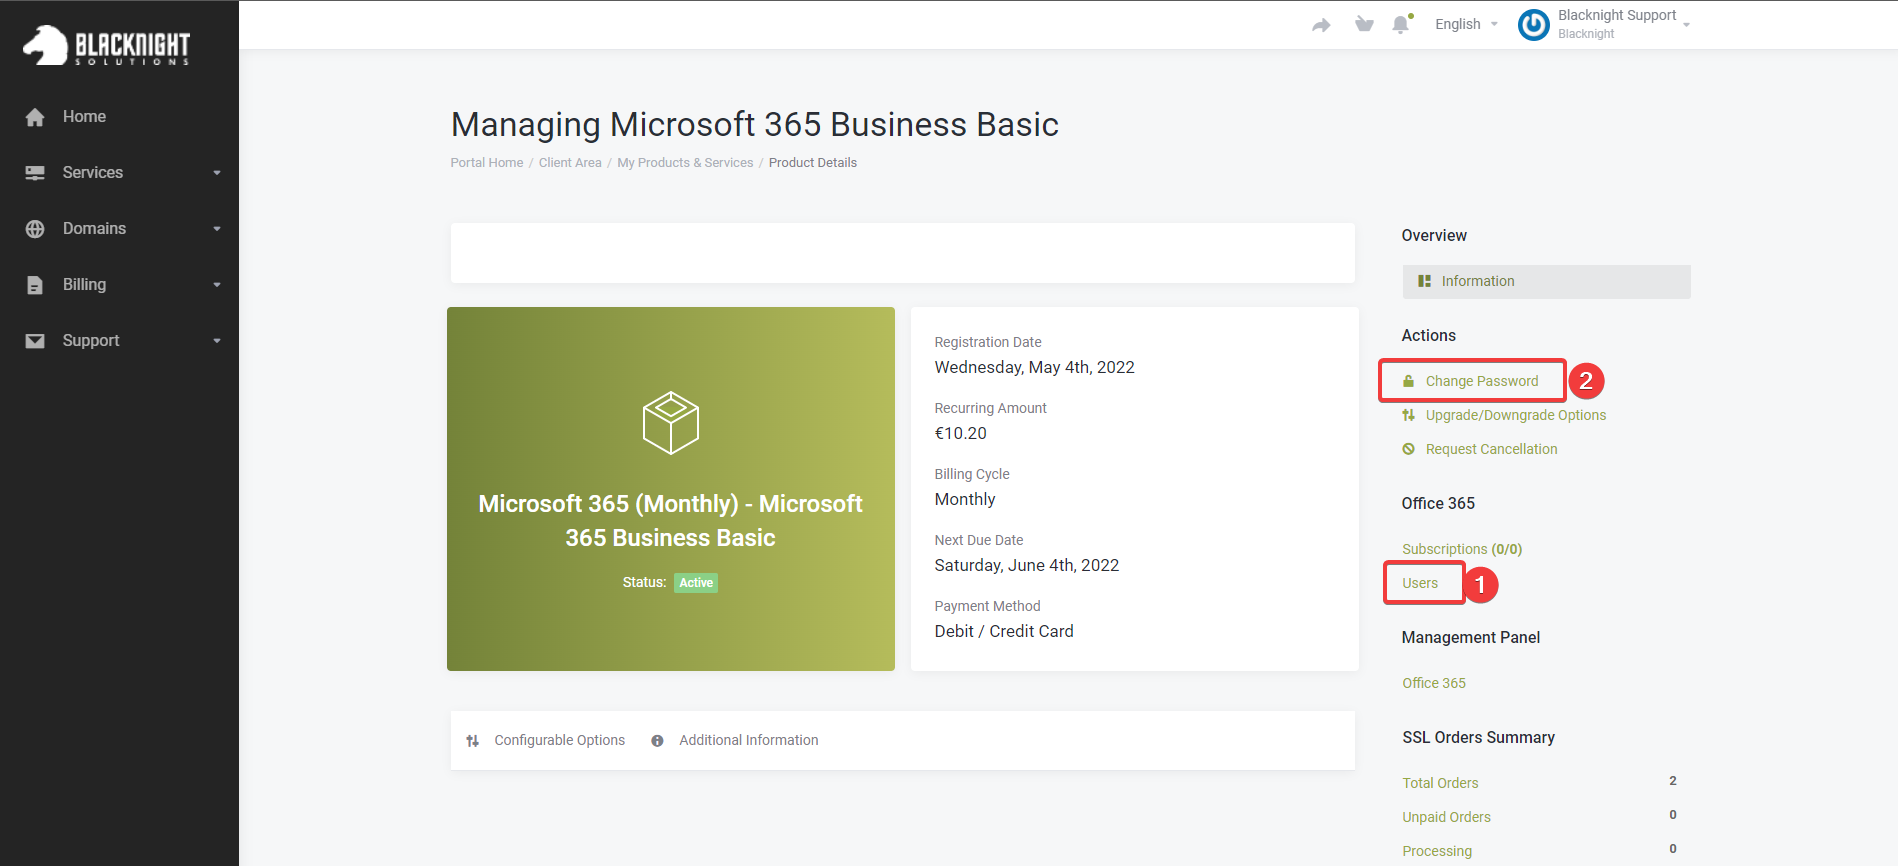This screenshot has height=866, width=1898.
Task: Click the Billing document icon
Action: coord(35,285)
